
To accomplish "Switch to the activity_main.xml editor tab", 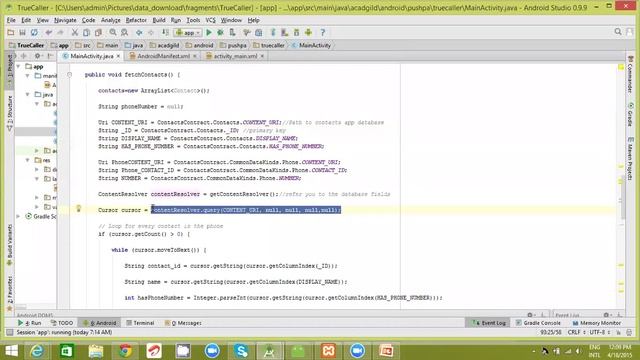I will pyautogui.click(x=236, y=56).
